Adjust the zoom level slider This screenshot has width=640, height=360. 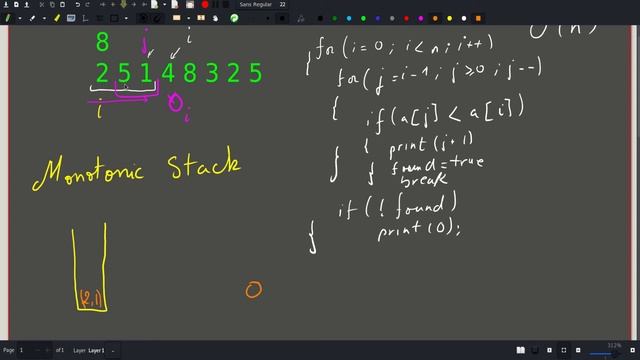(606, 354)
